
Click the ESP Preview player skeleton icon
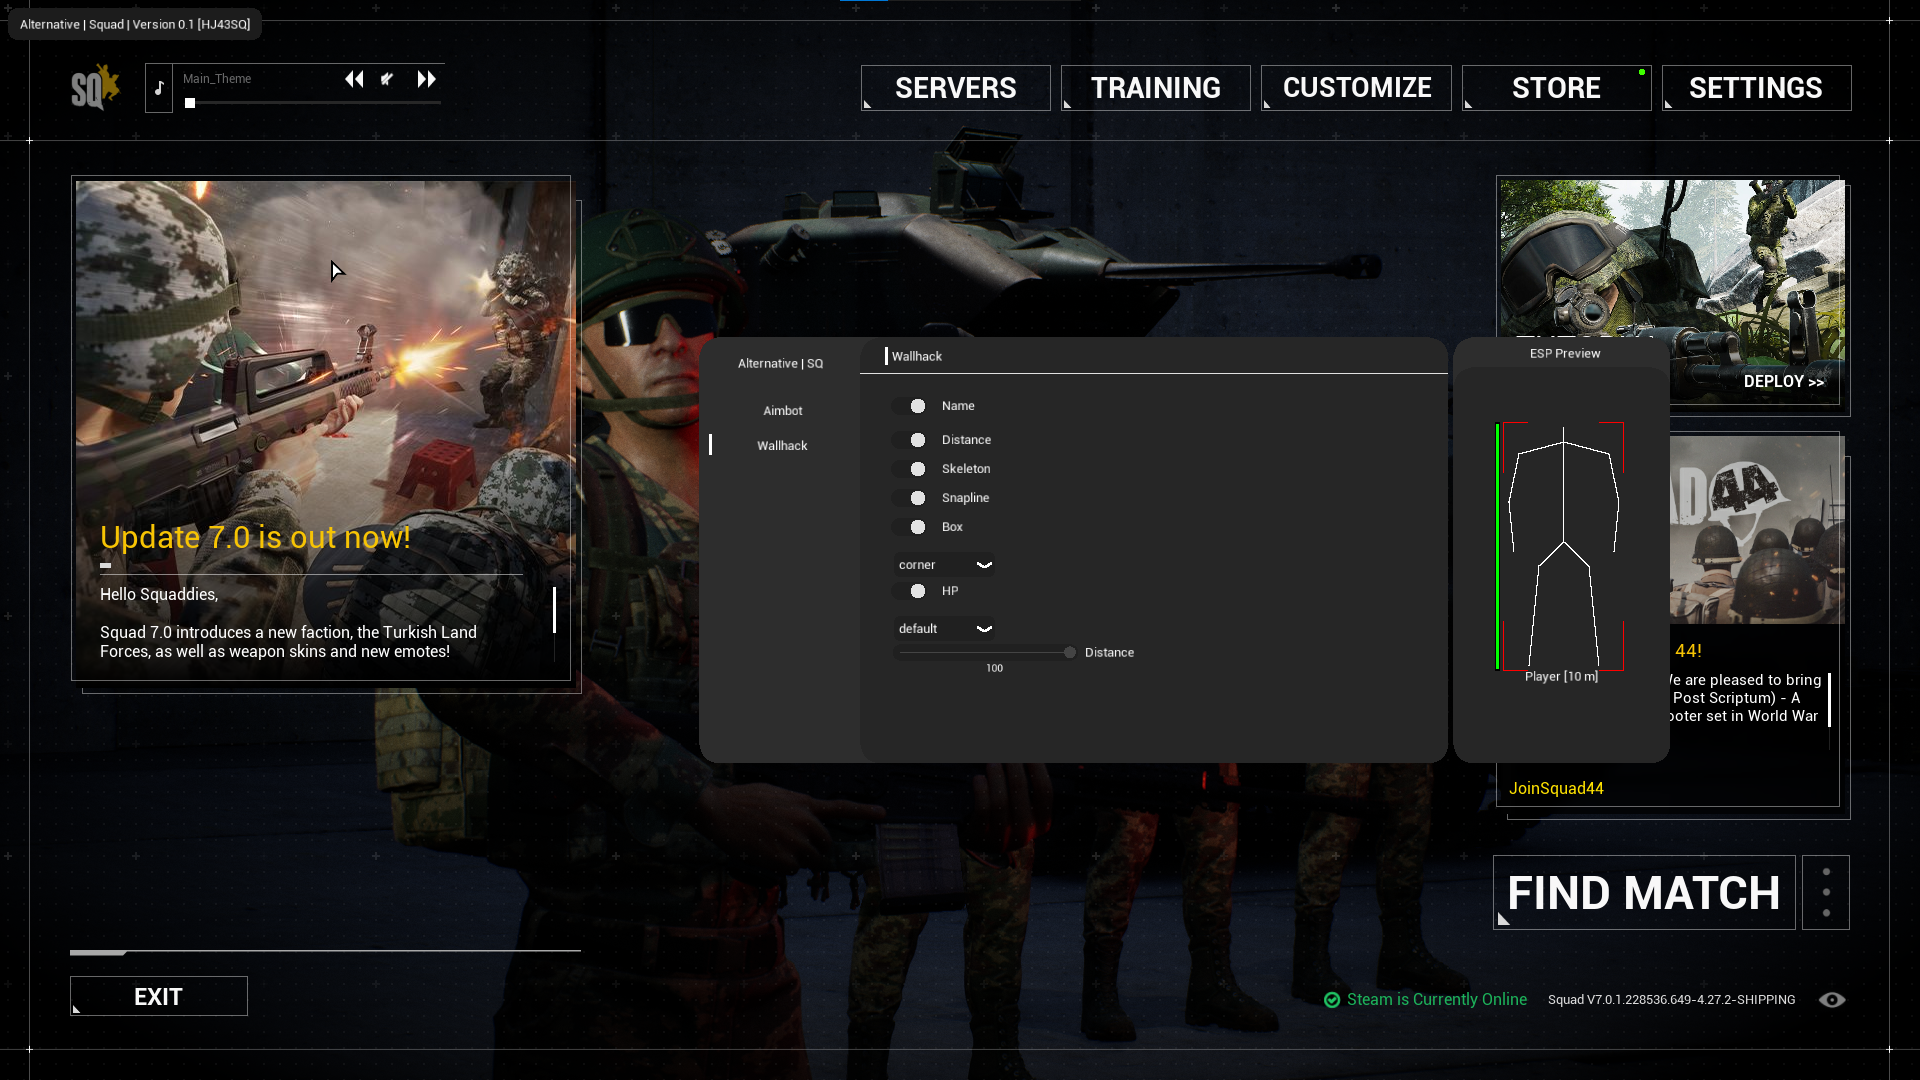[x=1561, y=547]
